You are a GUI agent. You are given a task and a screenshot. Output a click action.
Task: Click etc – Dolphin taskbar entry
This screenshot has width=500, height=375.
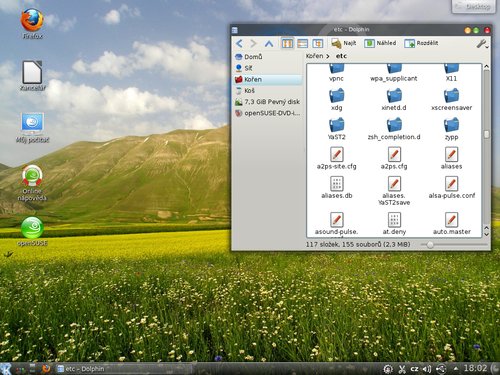click(123, 369)
